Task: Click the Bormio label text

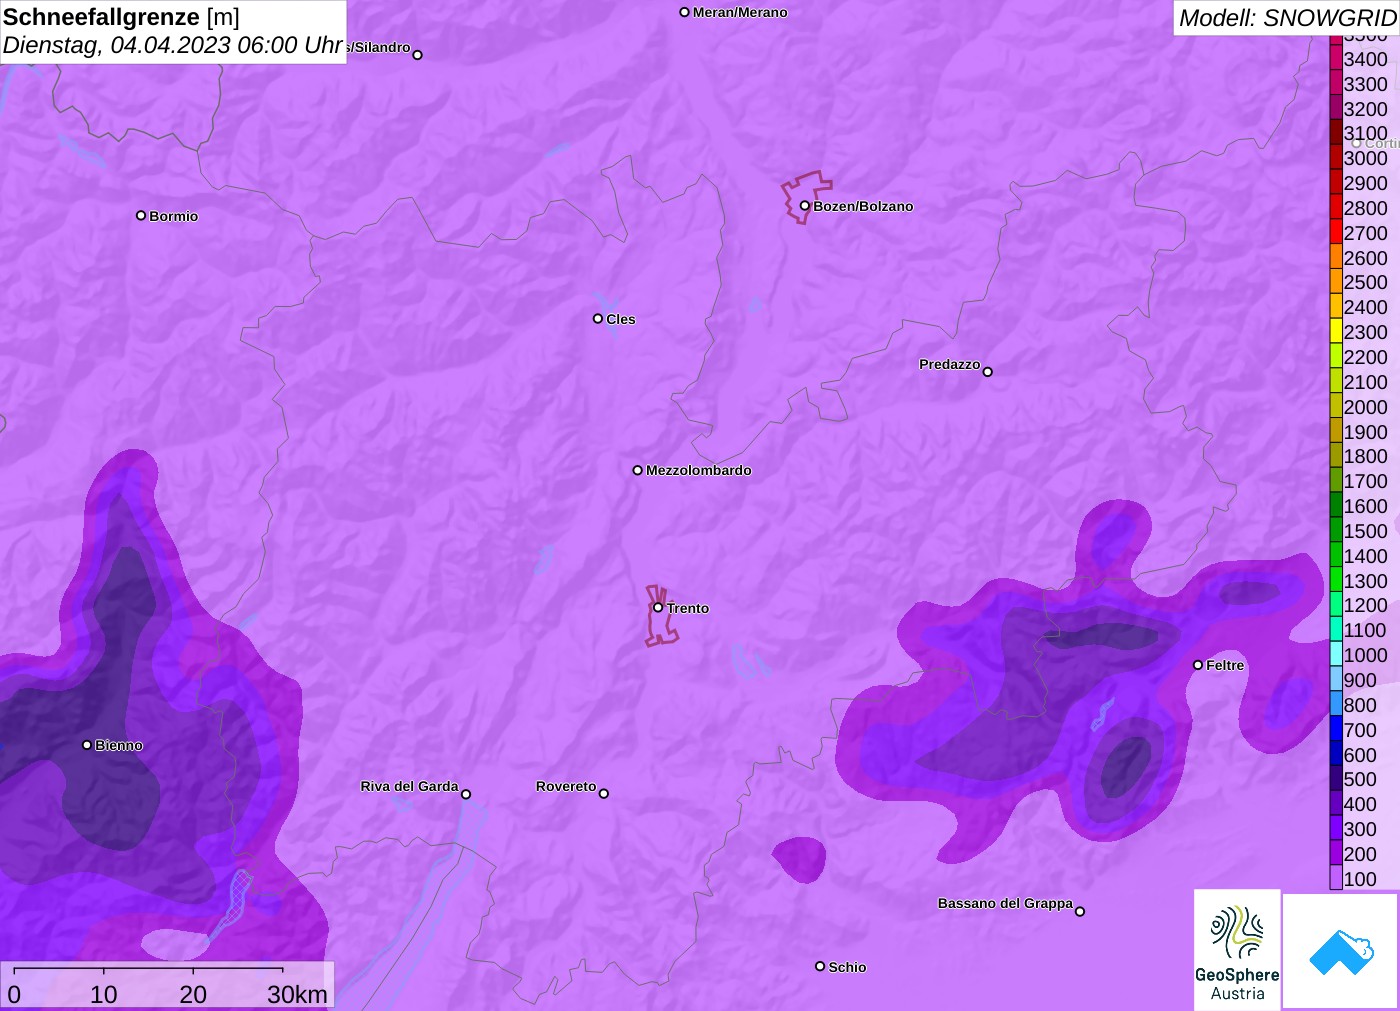Action: 174,216
